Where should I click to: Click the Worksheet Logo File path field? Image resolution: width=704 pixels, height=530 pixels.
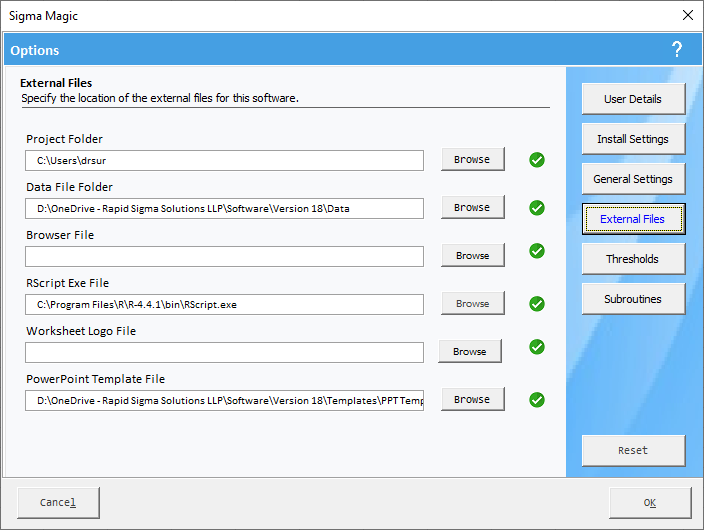tap(224, 353)
